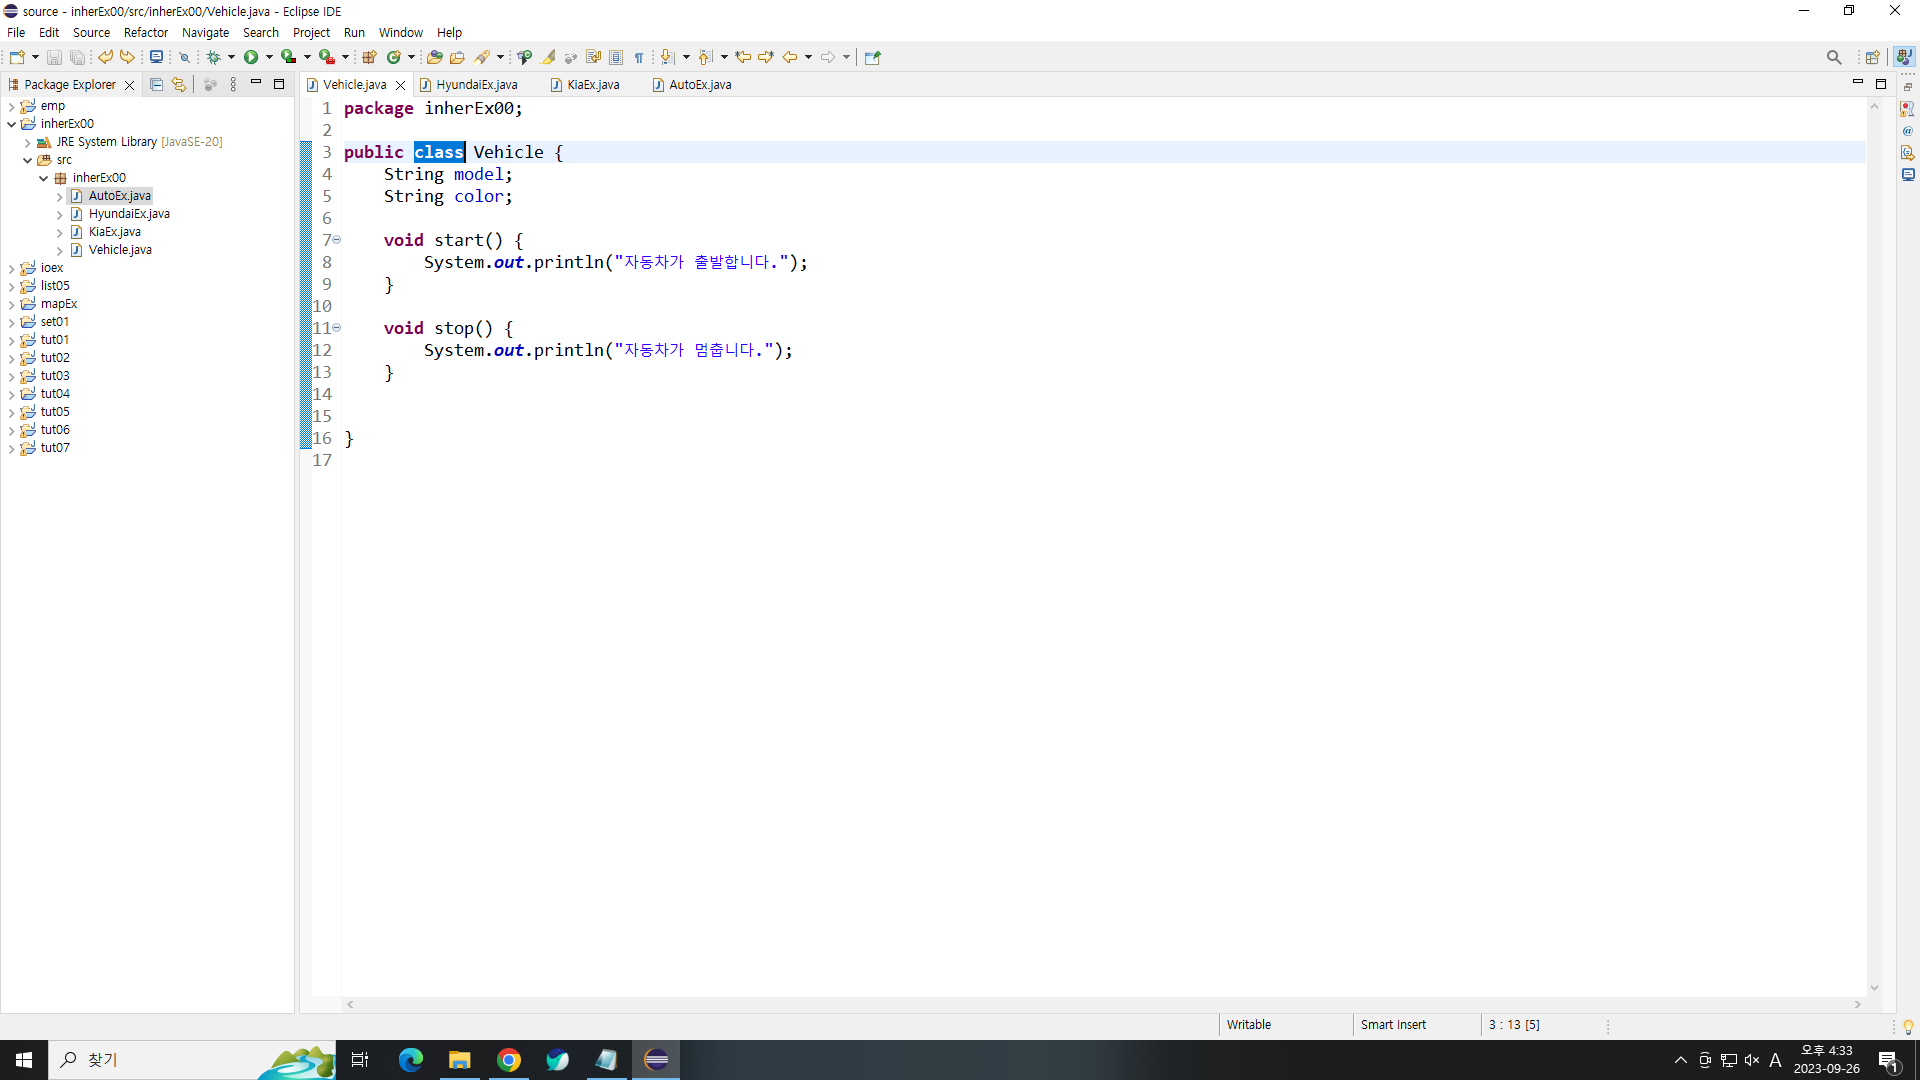
Task: Switch to the HyundaiEx.java tab
Action: tap(476, 85)
